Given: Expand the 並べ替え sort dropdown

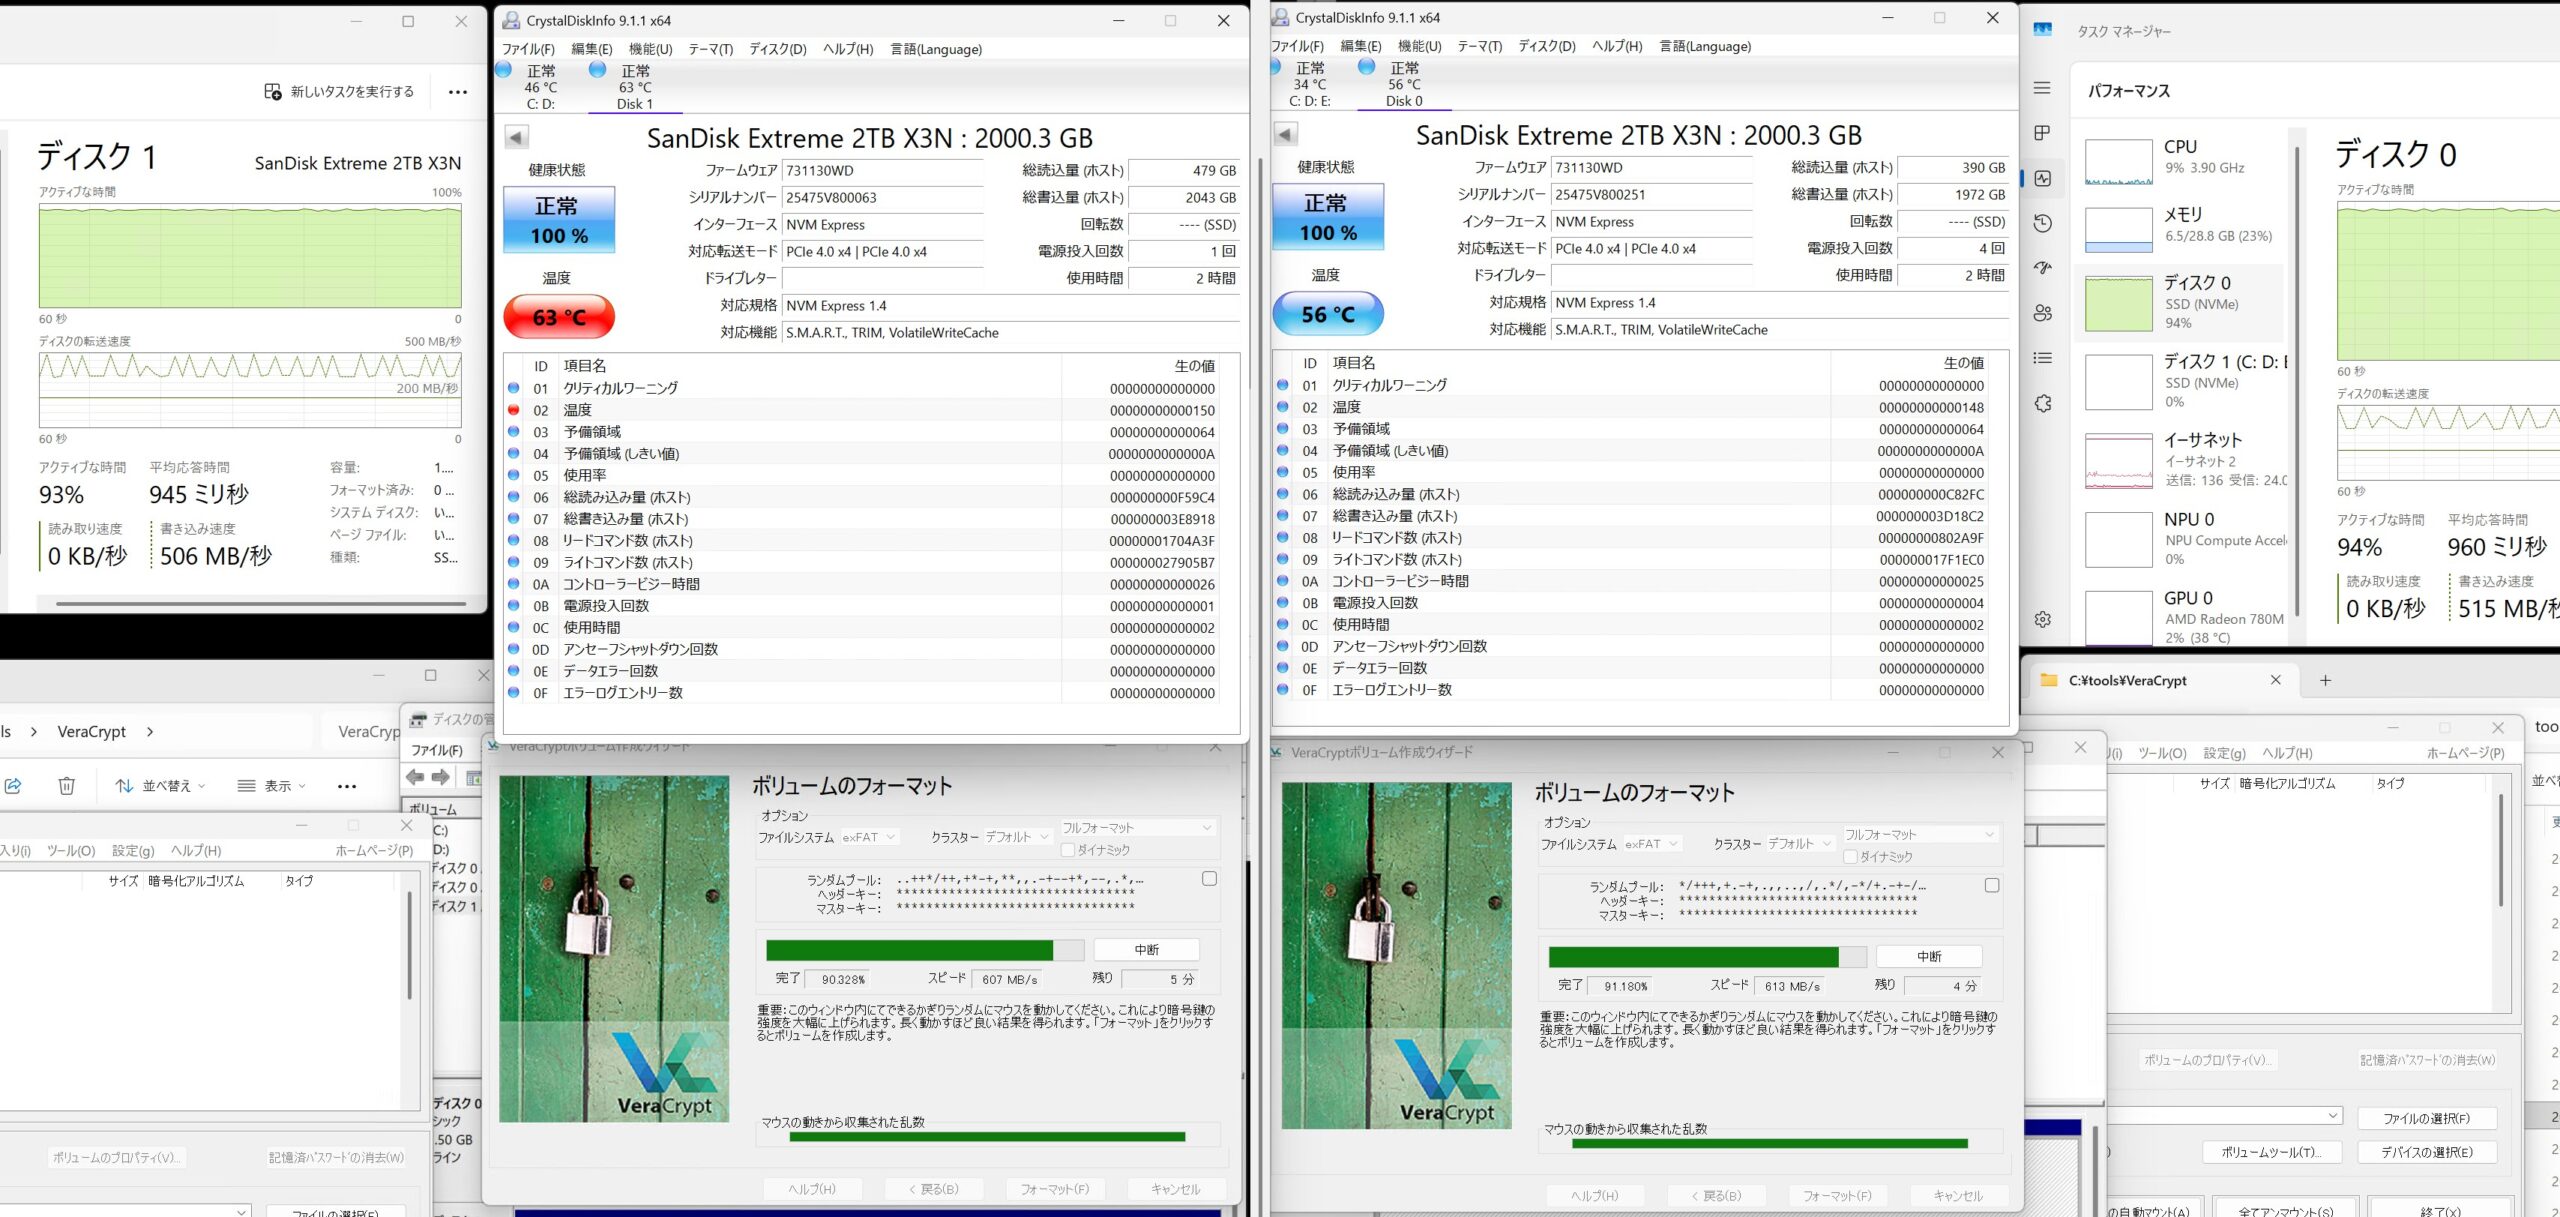Looking at the screenshot, I should 160,786.
